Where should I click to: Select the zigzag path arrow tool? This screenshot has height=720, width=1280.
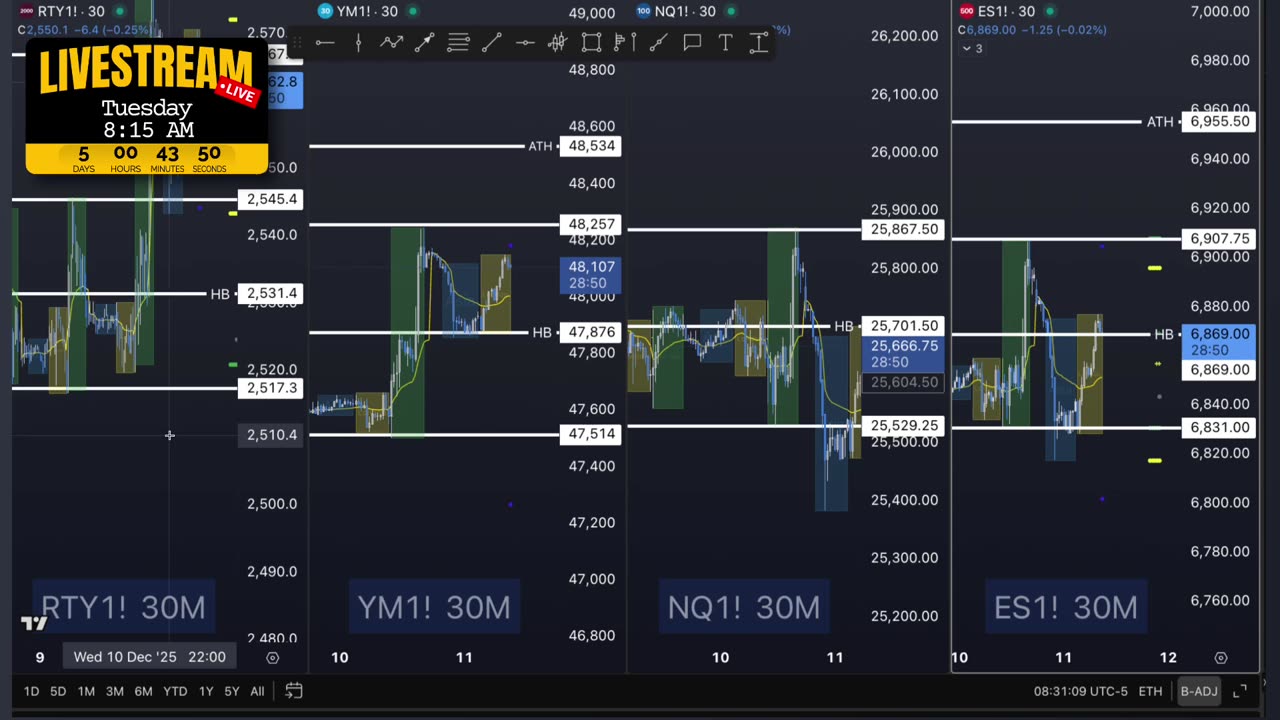click(x=391, y=42)
